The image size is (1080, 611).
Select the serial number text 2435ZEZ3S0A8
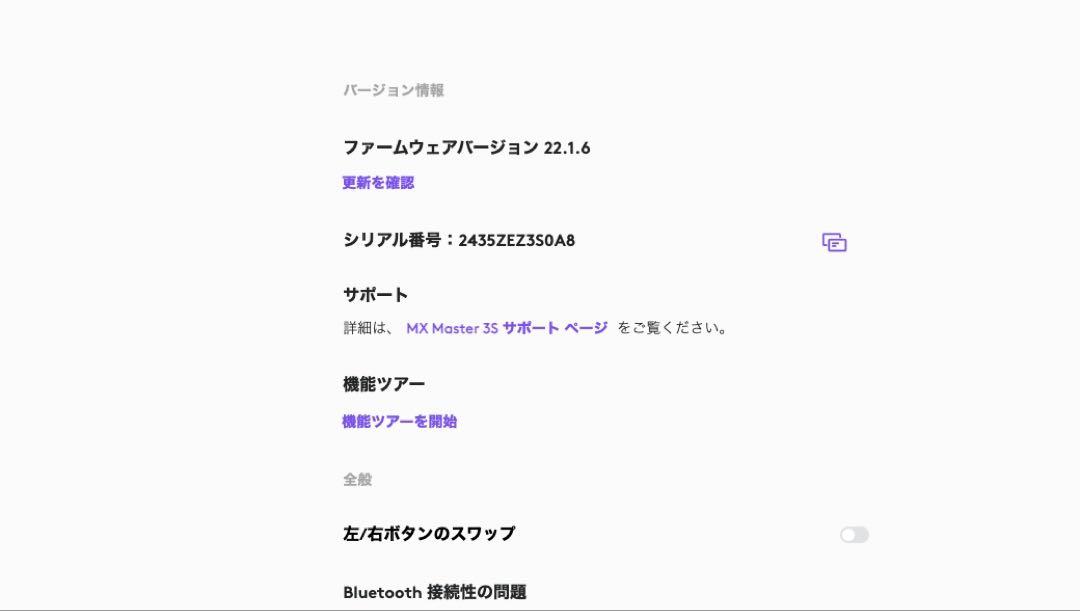517,240
